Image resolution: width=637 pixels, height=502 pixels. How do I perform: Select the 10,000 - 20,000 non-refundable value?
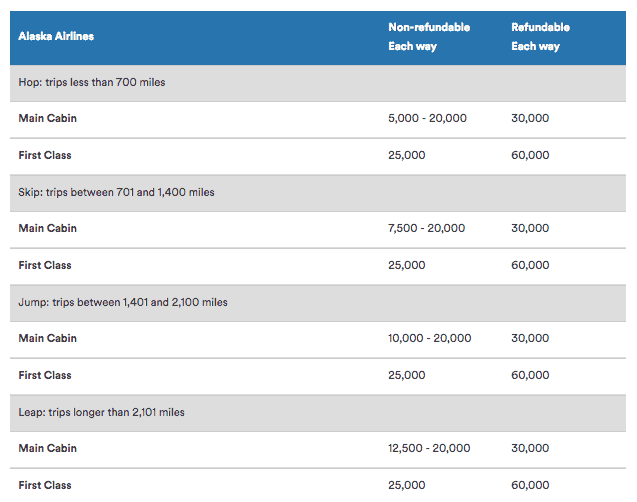[430, 338]
